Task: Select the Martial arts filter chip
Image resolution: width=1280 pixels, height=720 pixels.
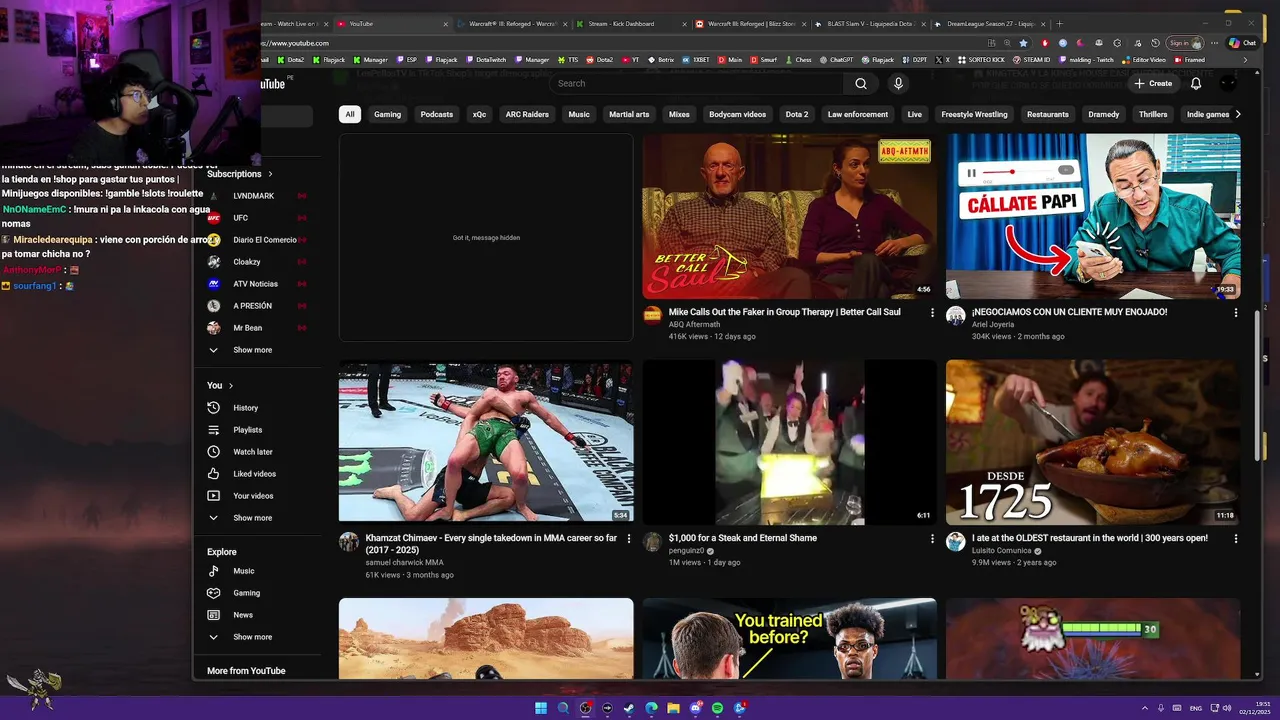Action: click(x=629, y=114)
